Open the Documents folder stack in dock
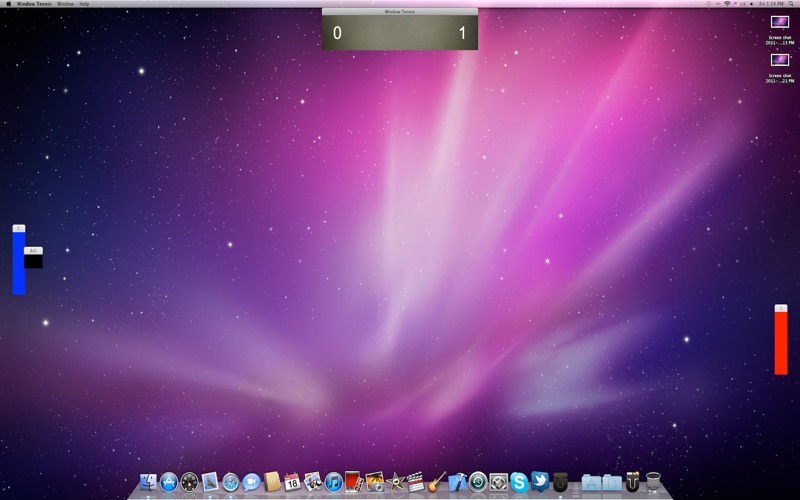Viewport: 800px width, 500px height. pyautogui.click(x=612, y=482)
